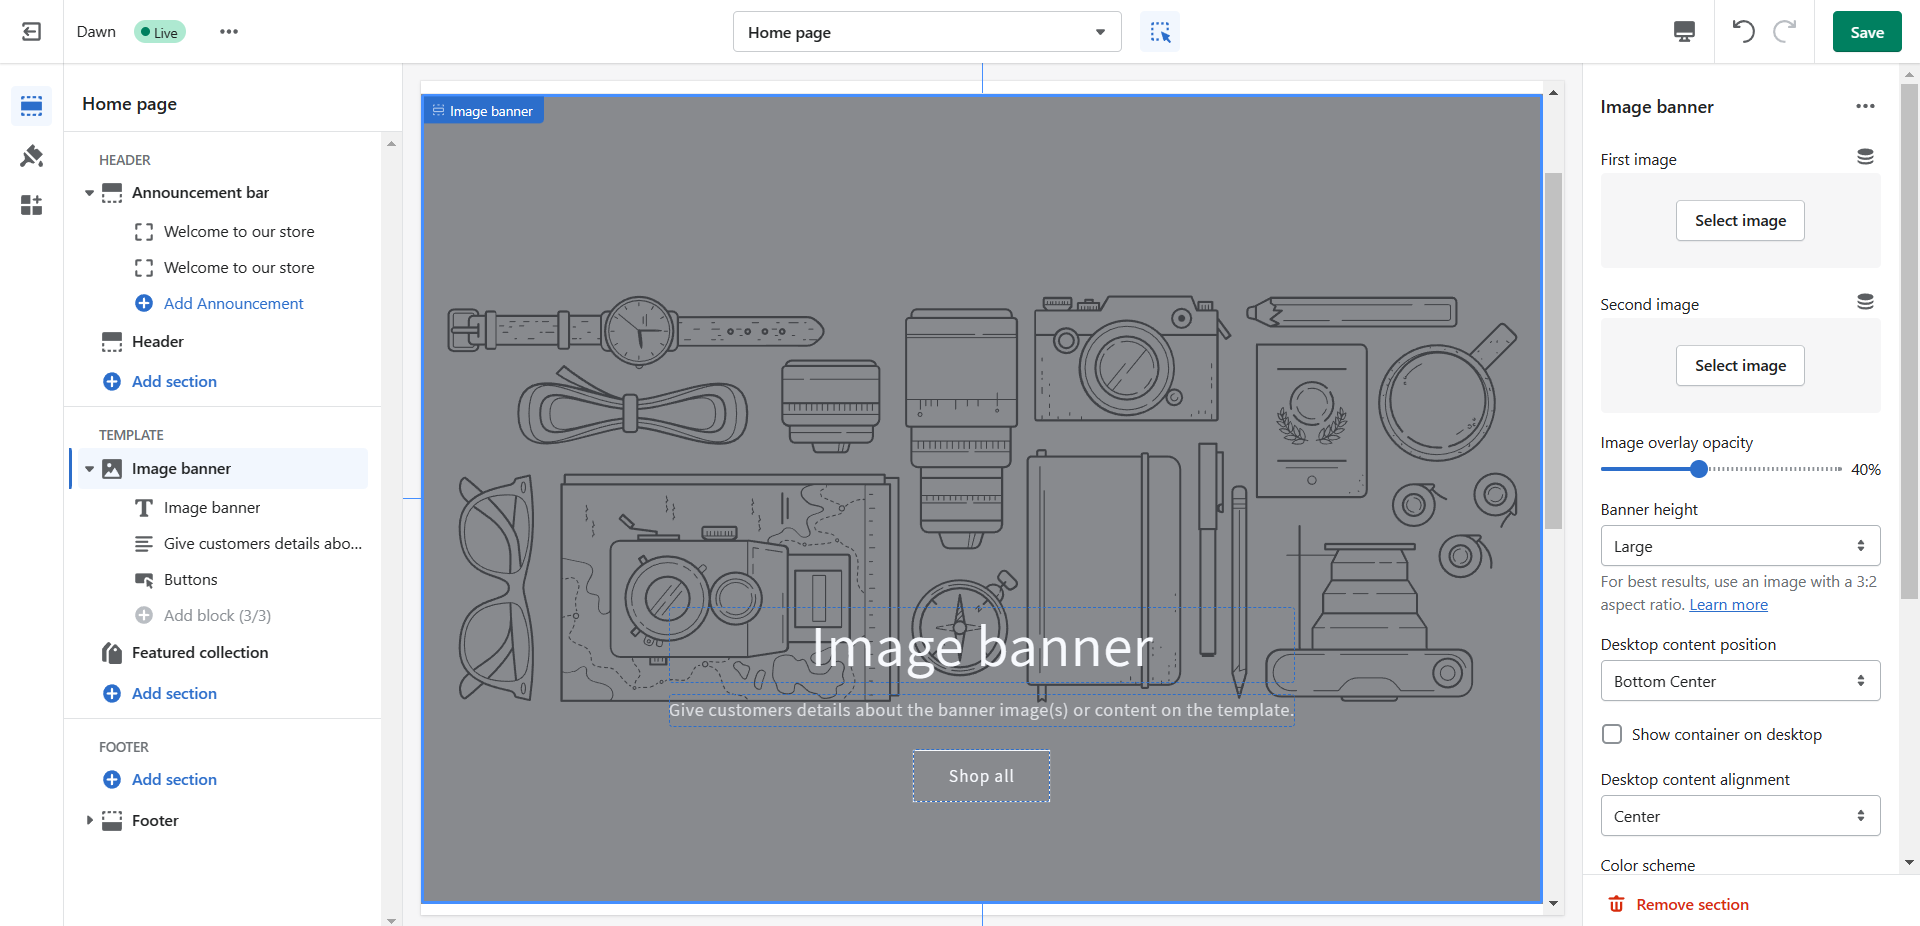Click the text block lines icon
Viewport: 1920px width, 926px height.
(144, 544)
